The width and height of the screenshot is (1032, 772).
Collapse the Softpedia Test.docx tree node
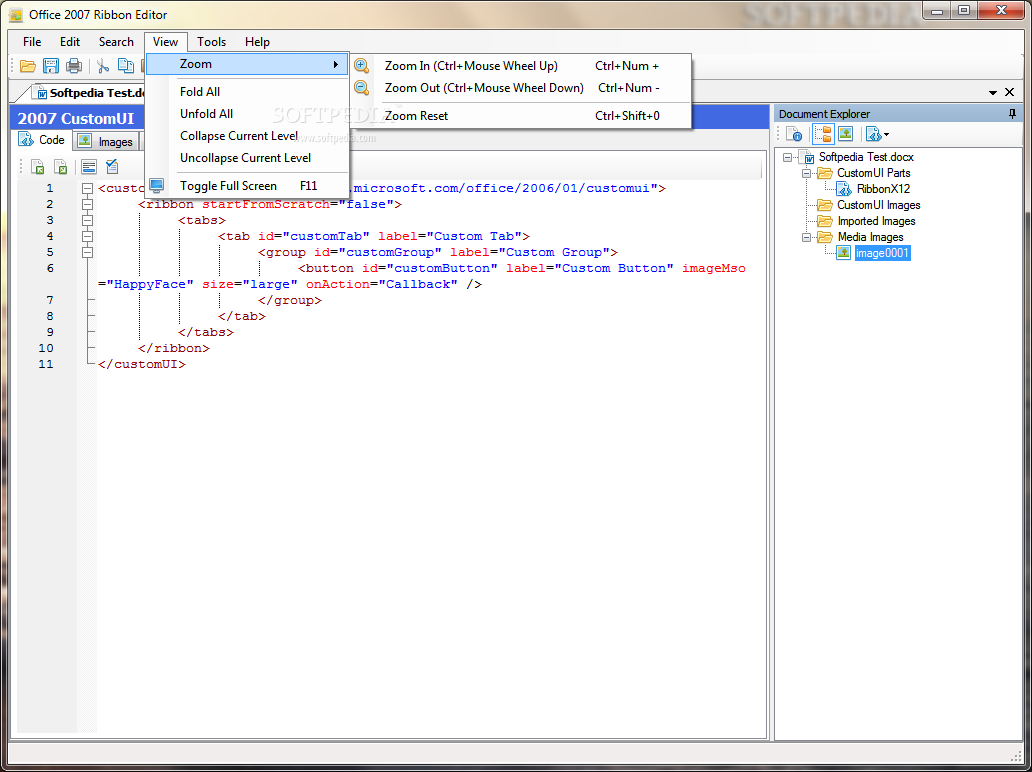pos(788,157)
